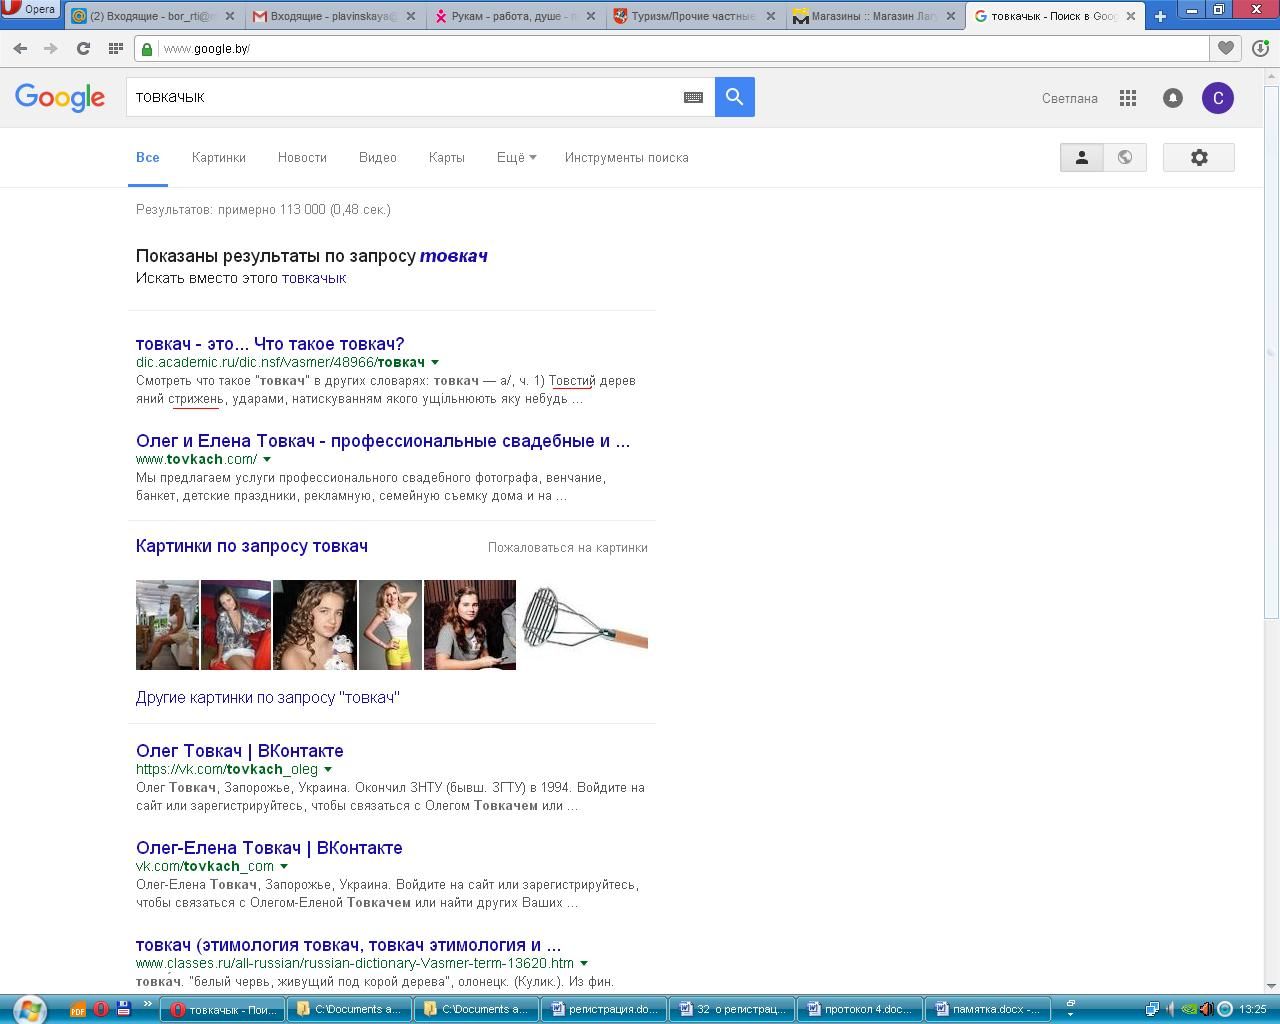Viewport: 1280px width, 1024px height.
Task: Click the Google search input field
Action: 400,97
